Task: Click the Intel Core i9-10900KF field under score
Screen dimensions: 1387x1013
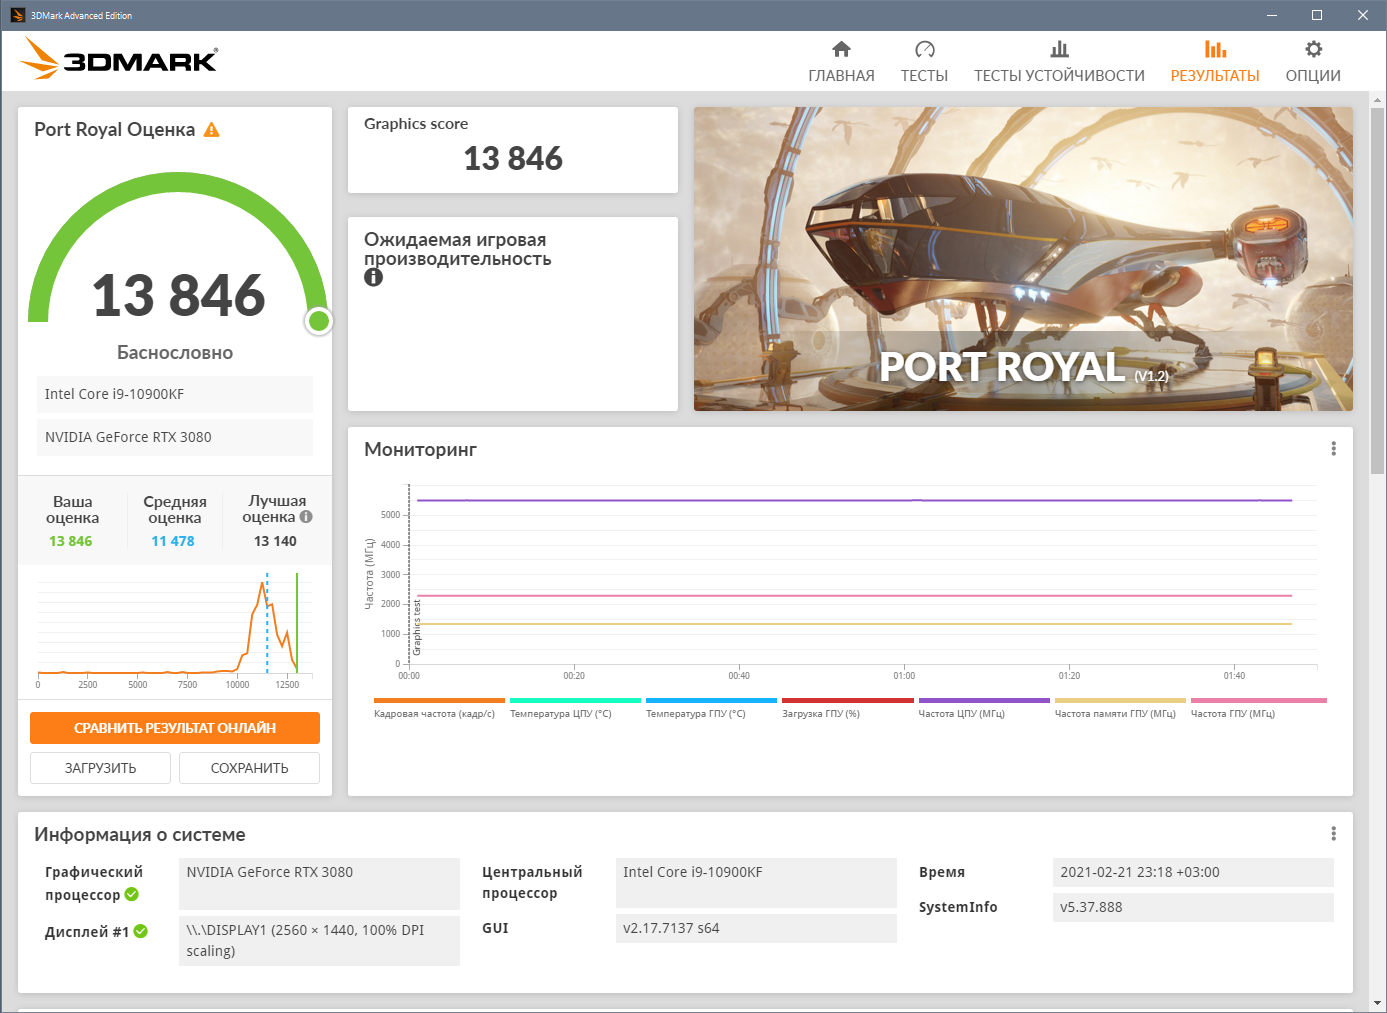Action: (x=175, y=394)
